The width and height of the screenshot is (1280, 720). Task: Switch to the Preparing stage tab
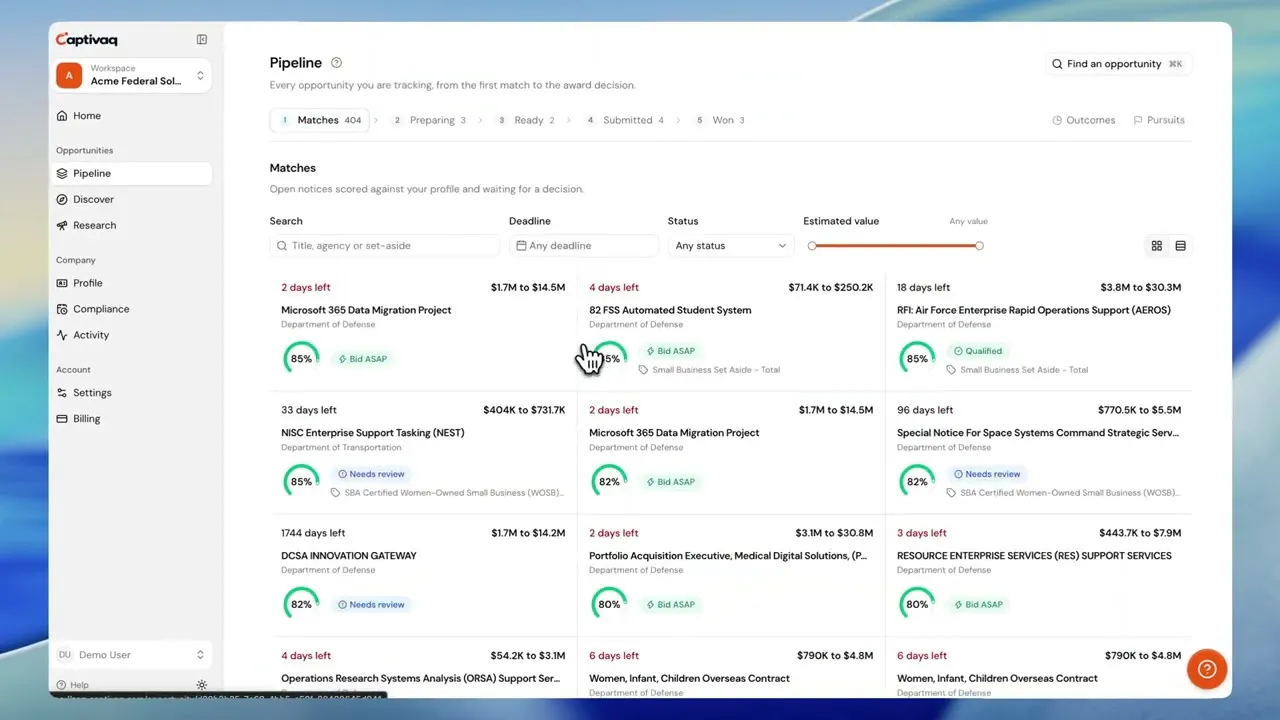(x=429, y=120)
